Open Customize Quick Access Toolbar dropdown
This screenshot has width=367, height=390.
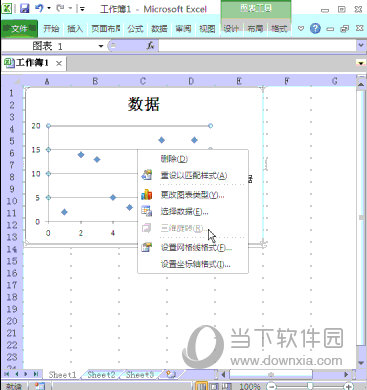click(x=82, y=8)
